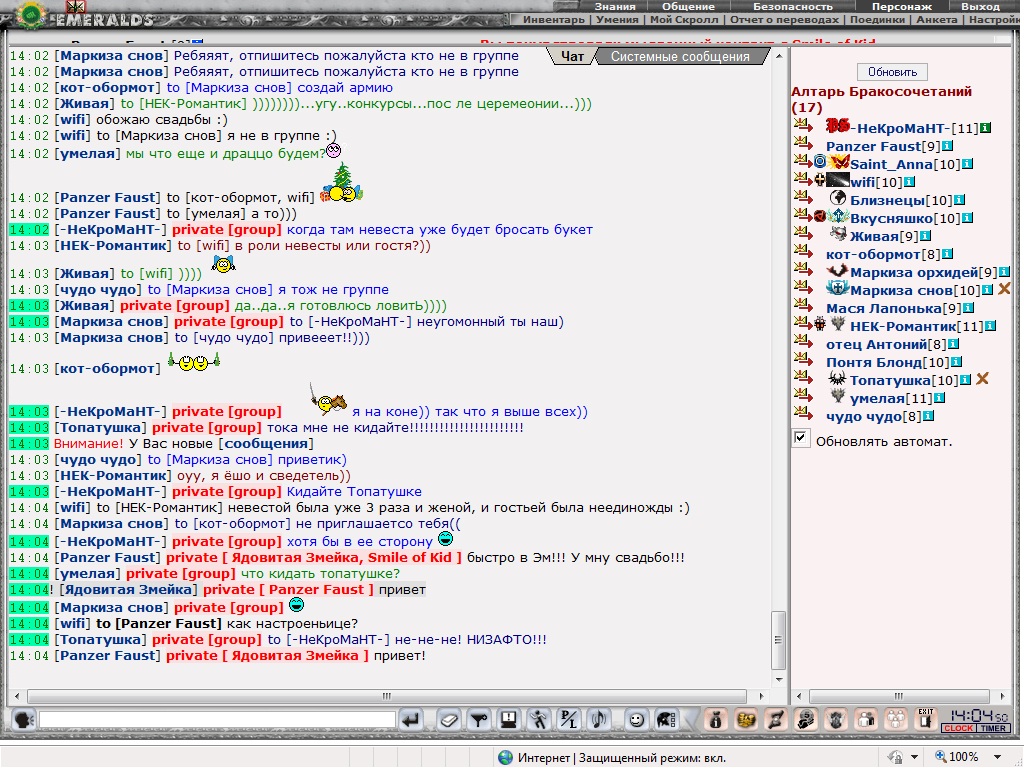Expand the security icon dropdown in status bar
The image size is (1024, 768).
914,757
